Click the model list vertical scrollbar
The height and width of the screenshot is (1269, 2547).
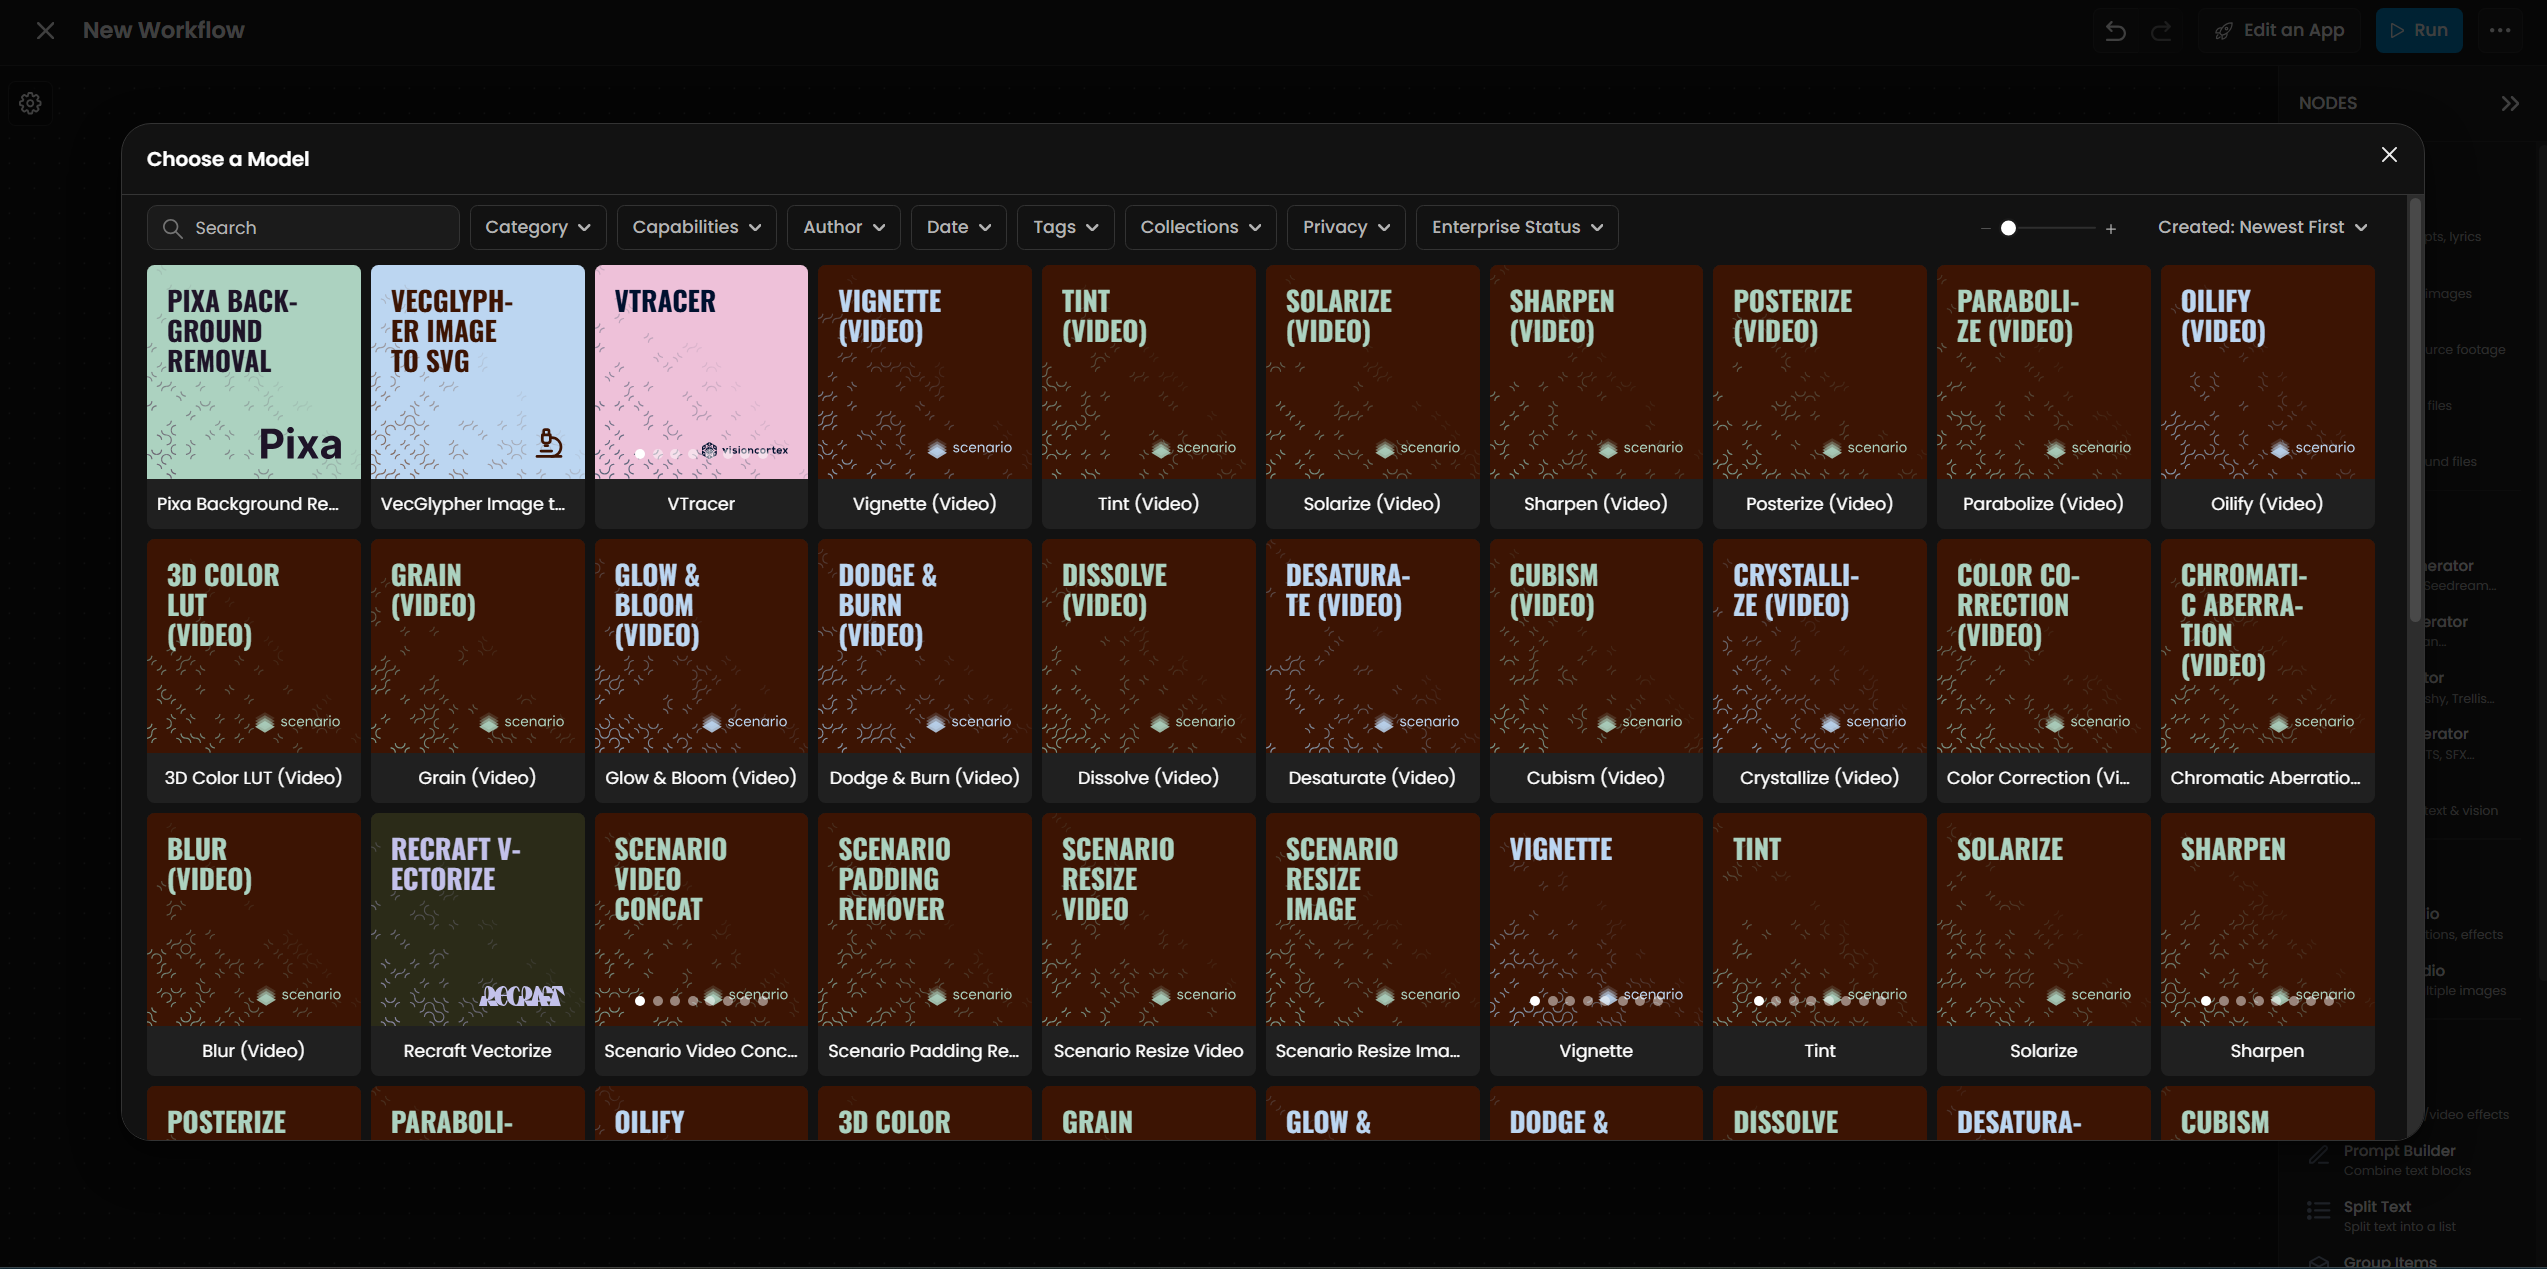(x=2415, y=409)
